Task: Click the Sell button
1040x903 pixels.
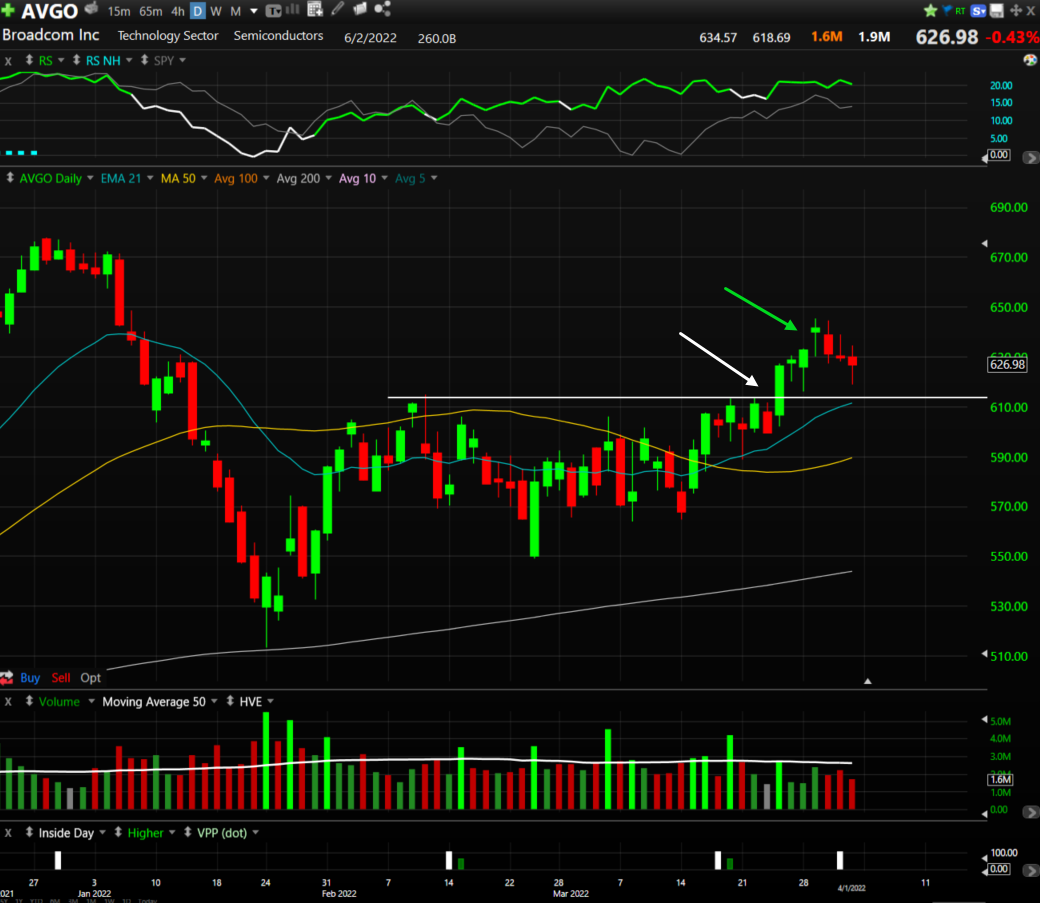Action: click(61, 677)
